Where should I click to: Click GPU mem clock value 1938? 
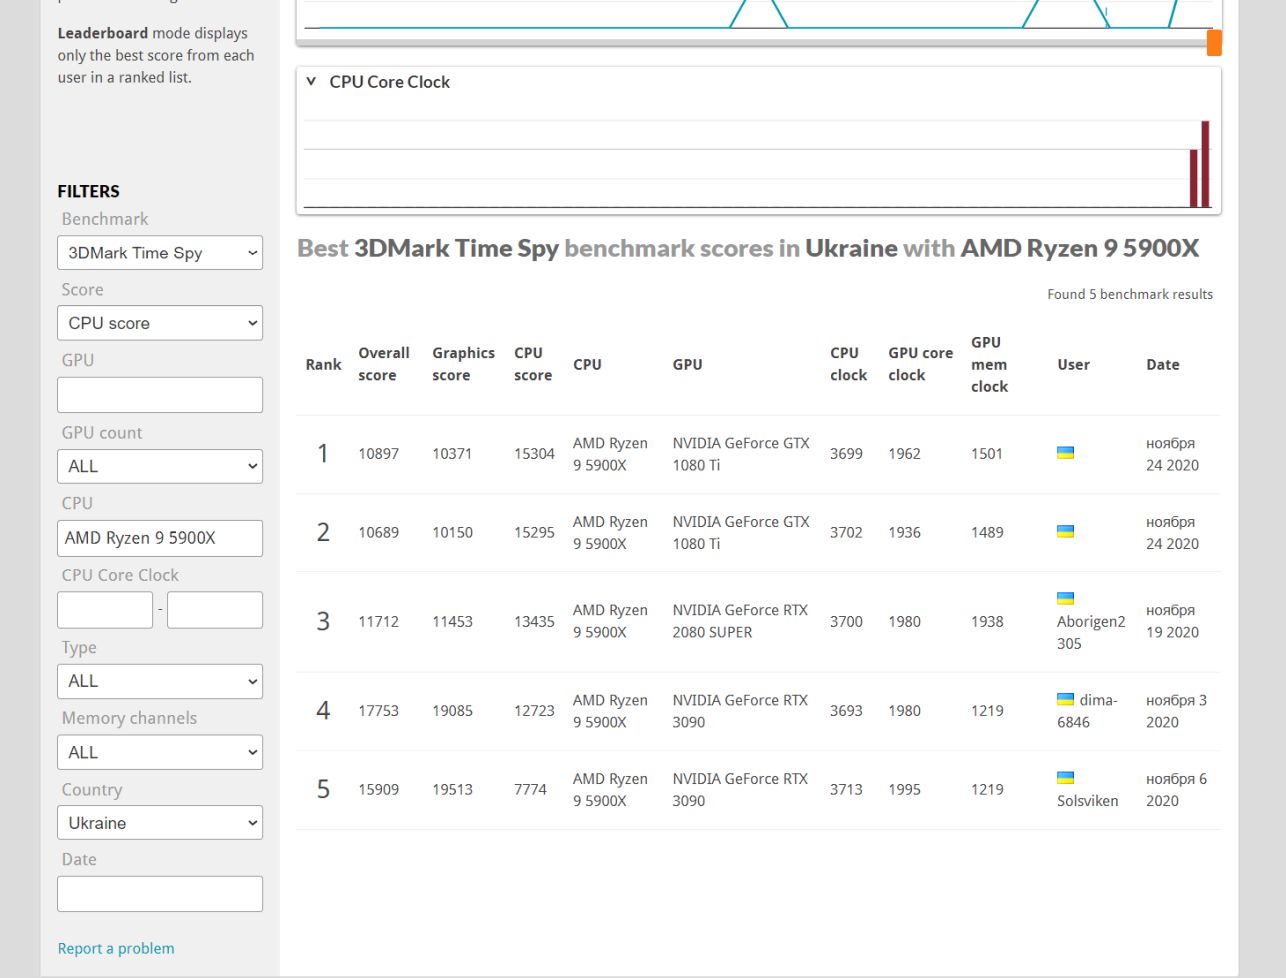[x=987, y=622]
